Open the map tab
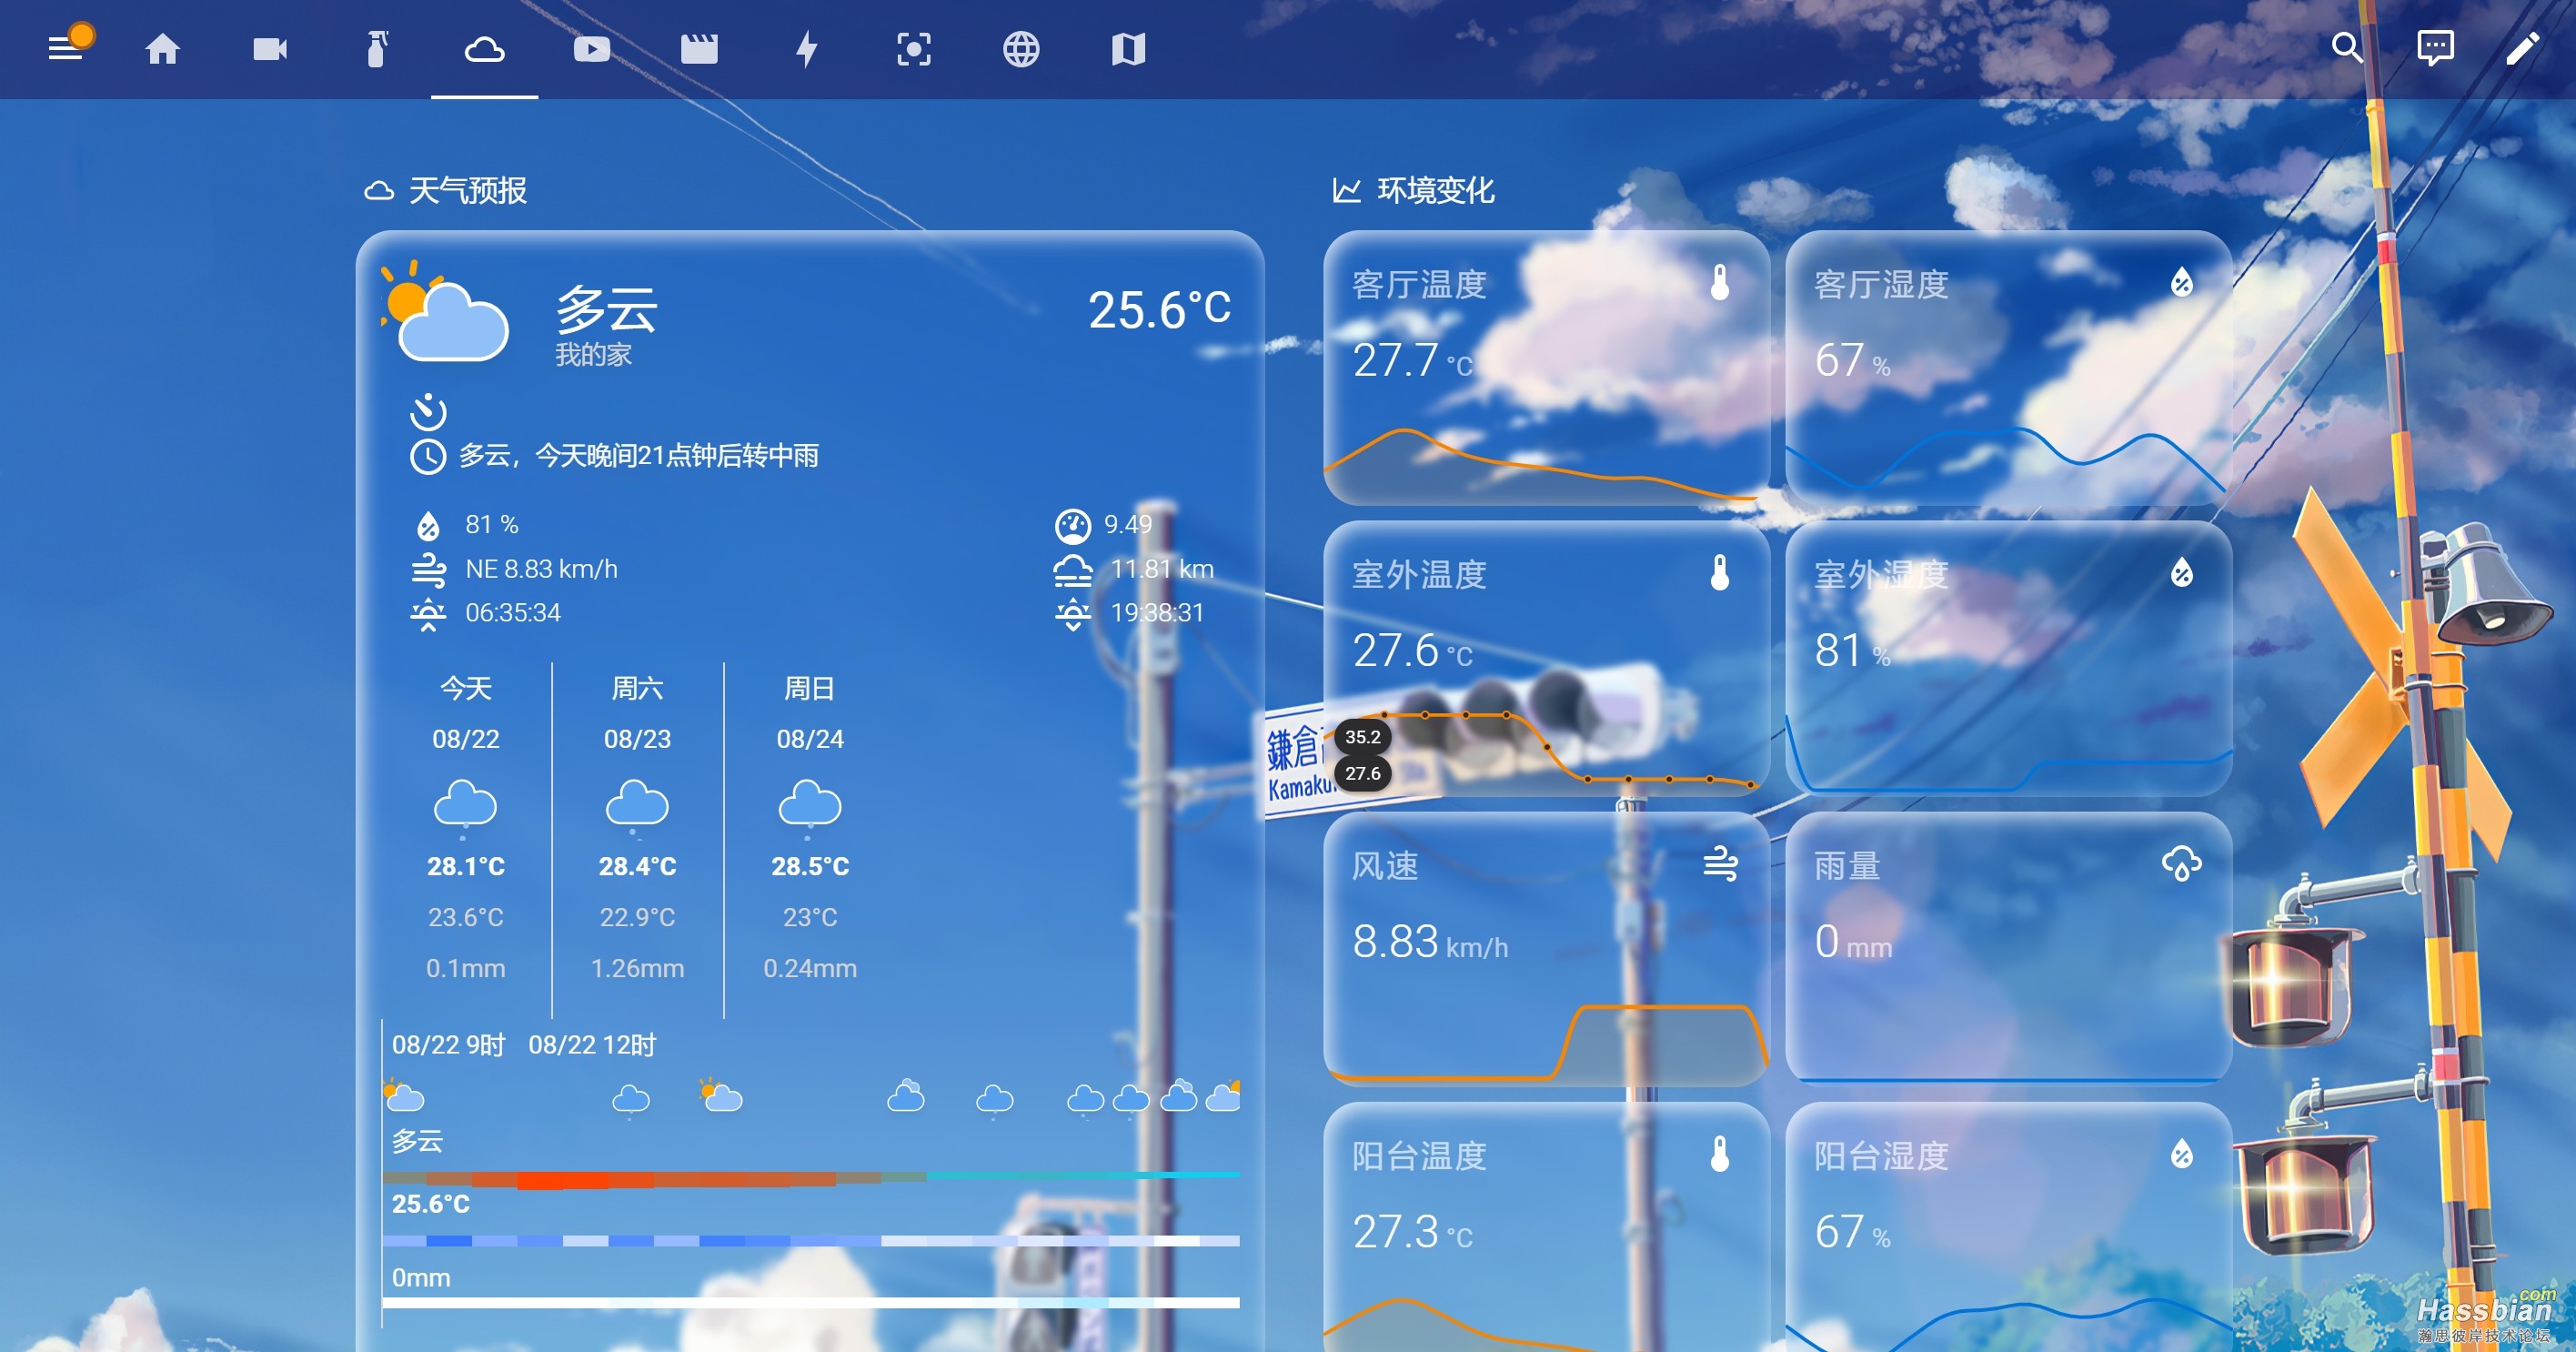 (x=1128, y=49)
